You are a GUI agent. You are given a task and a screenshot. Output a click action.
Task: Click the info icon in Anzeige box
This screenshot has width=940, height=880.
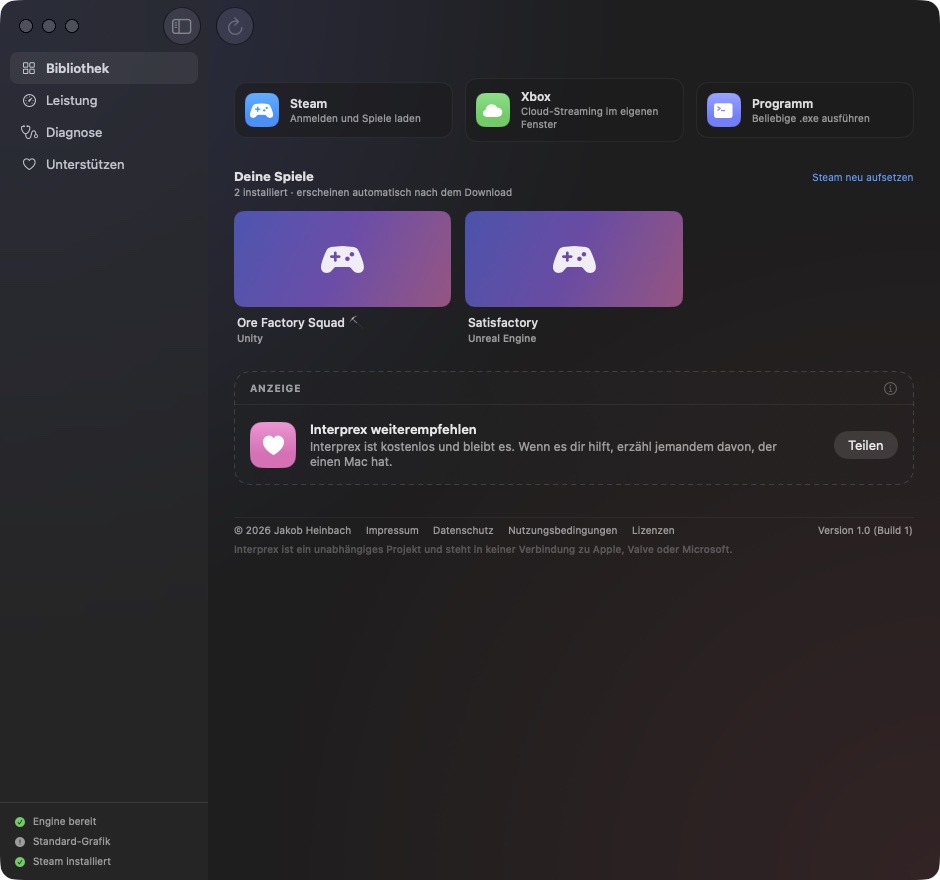click(890, 388)
